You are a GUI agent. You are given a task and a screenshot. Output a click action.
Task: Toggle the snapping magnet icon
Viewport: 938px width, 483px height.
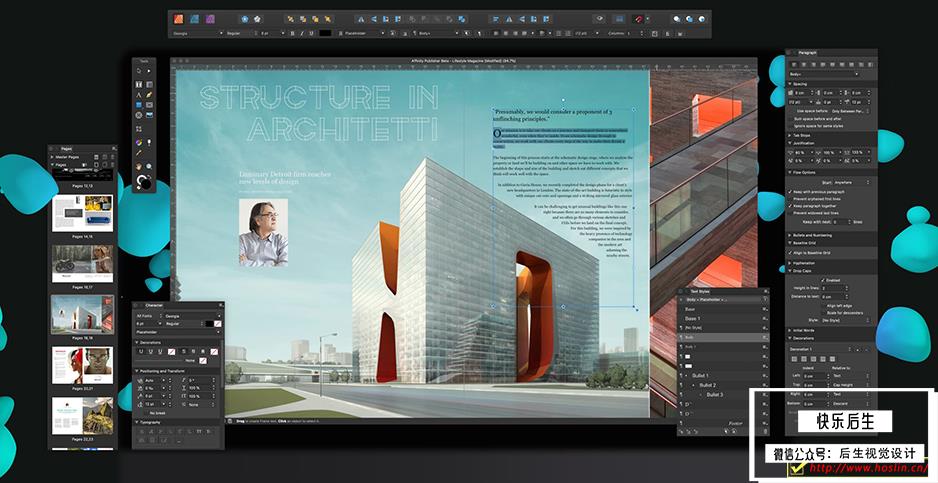(x=639, y=19)
